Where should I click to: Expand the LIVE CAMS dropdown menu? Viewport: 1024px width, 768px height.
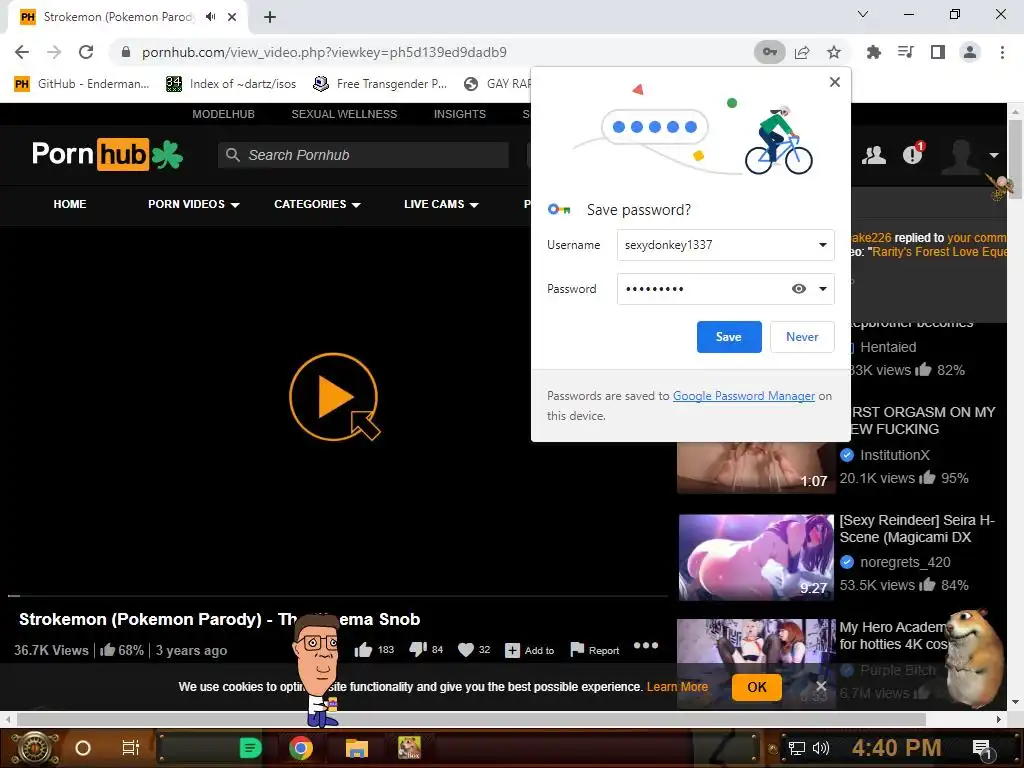click(441, 204)
